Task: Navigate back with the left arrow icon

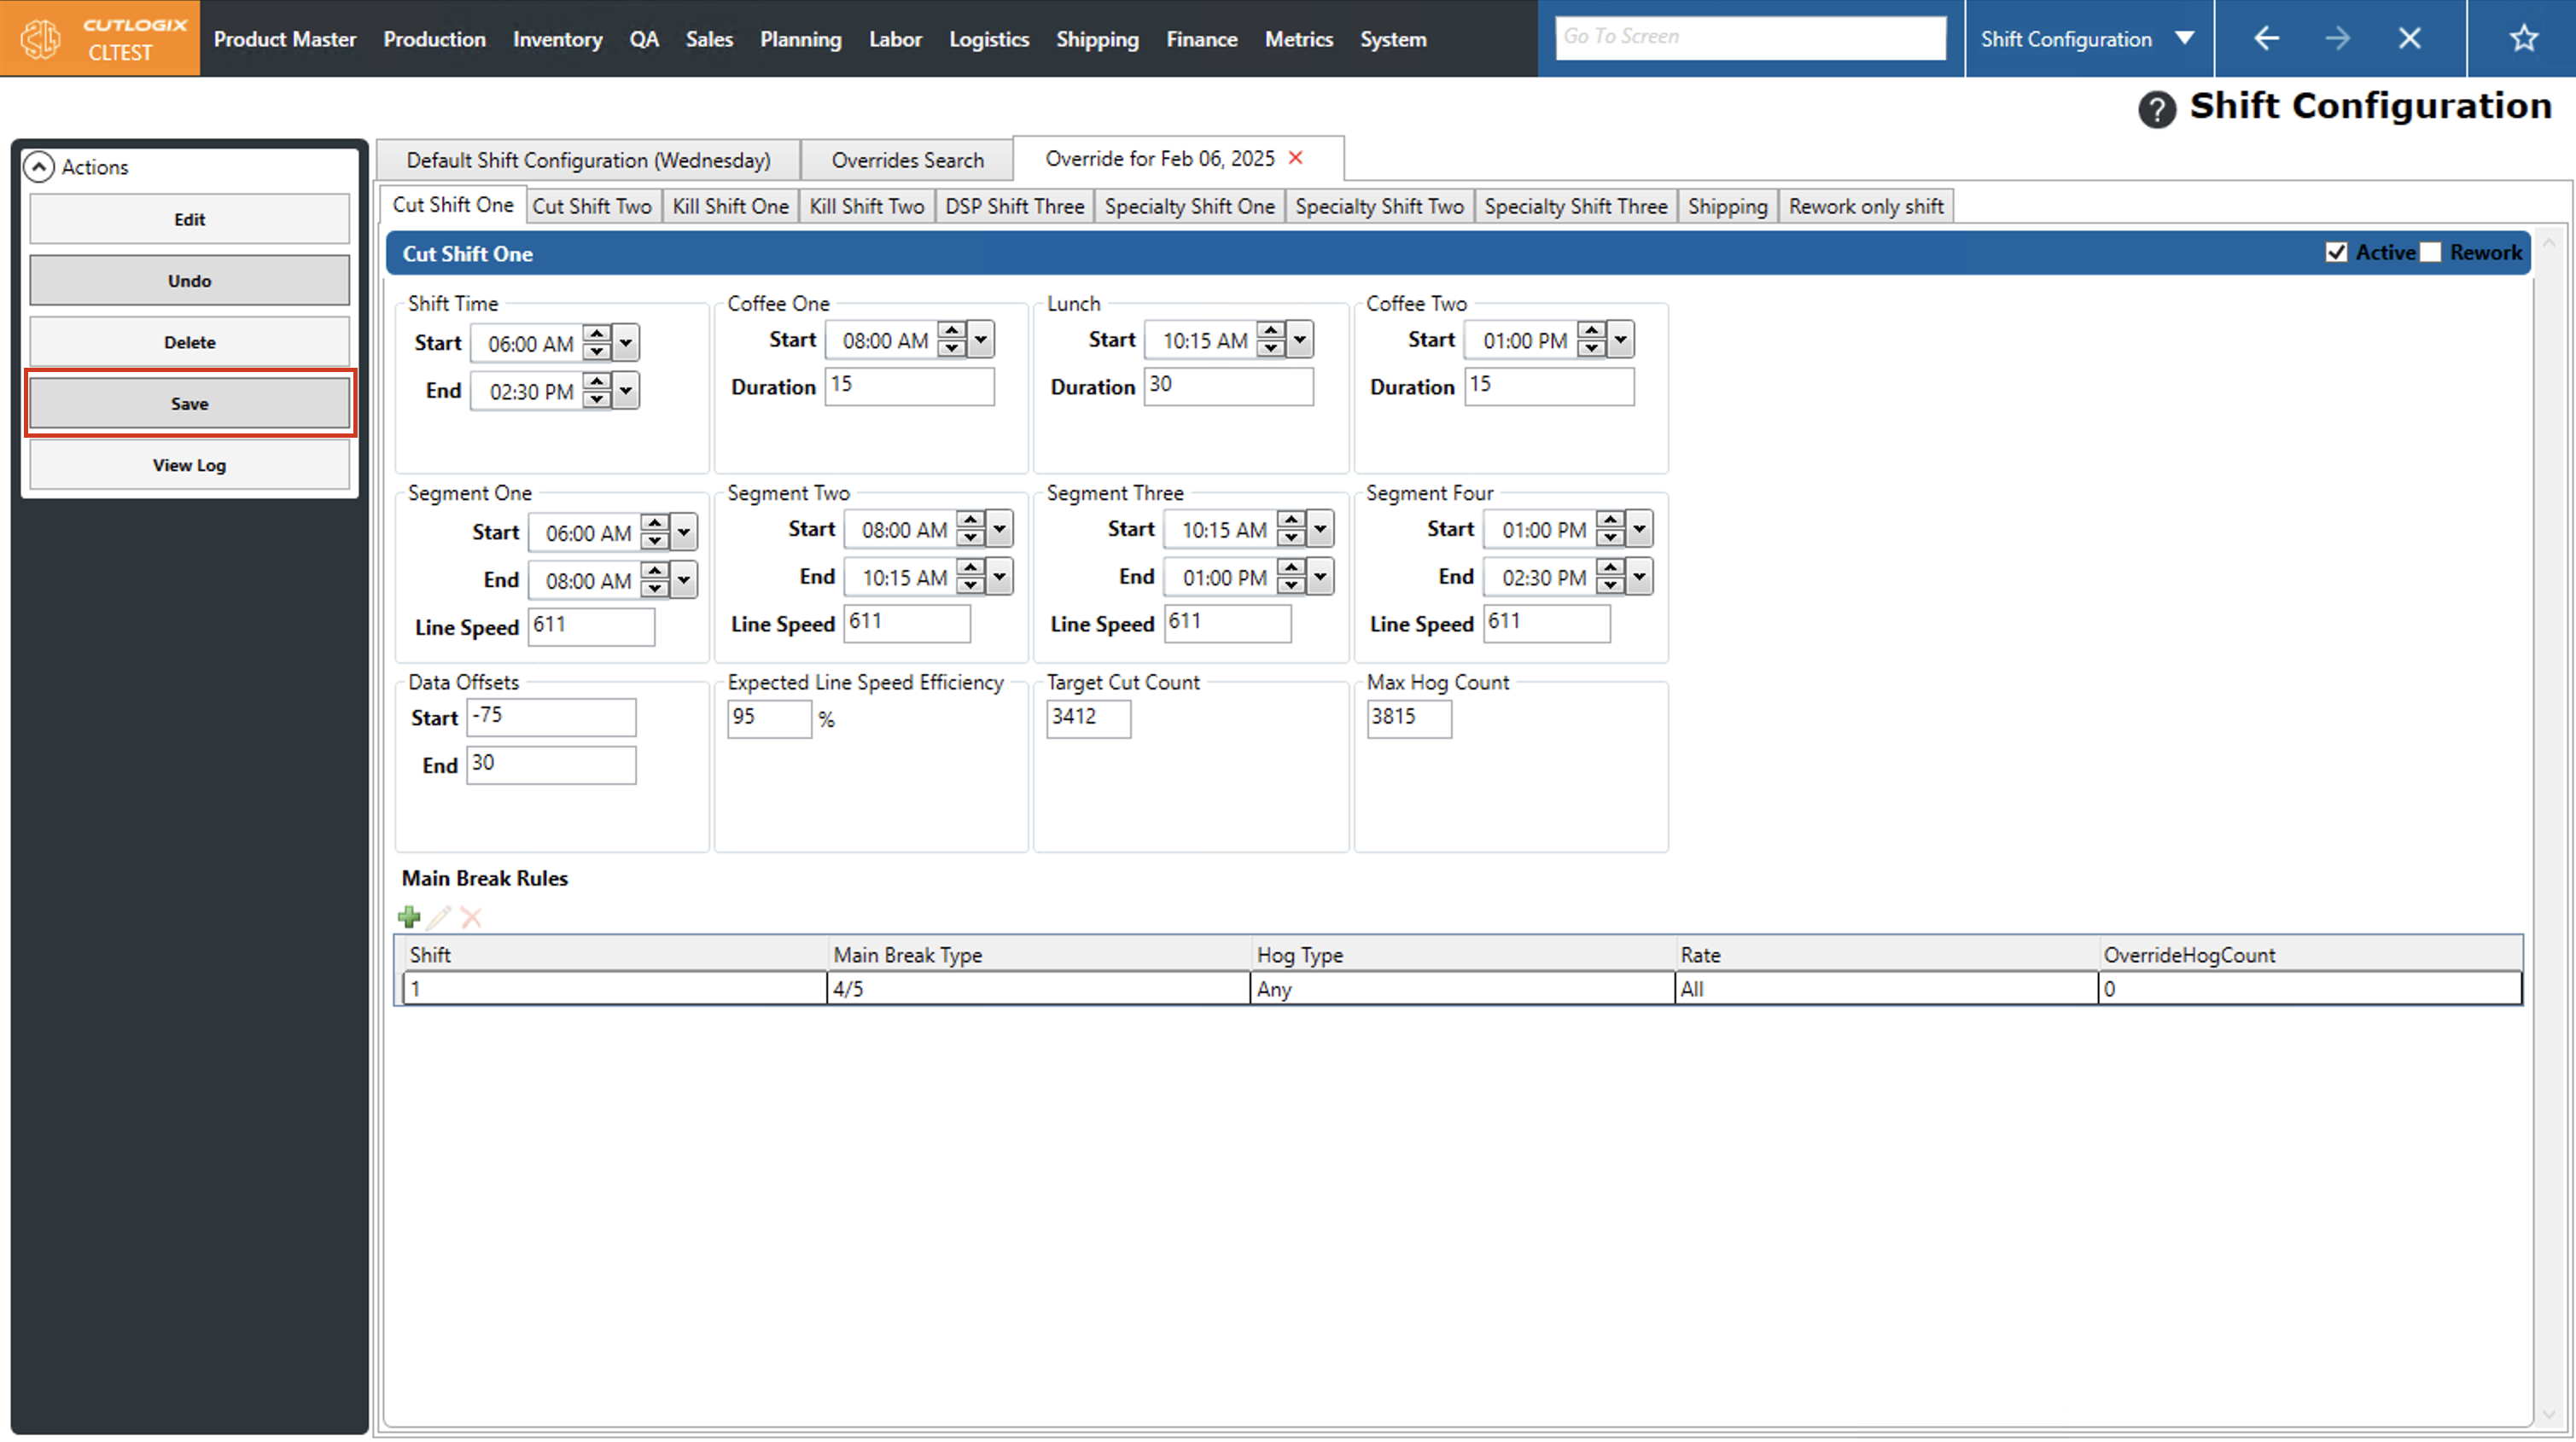Action: point(2266,39)
